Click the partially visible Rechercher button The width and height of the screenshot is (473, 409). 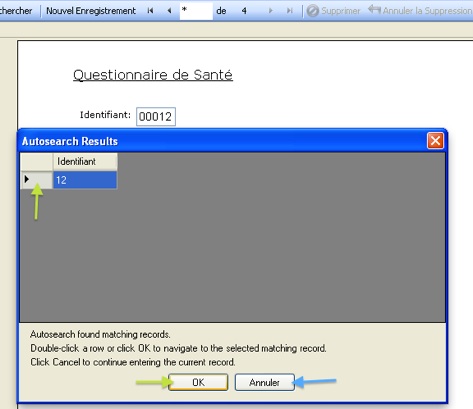[x=16, y=11]
